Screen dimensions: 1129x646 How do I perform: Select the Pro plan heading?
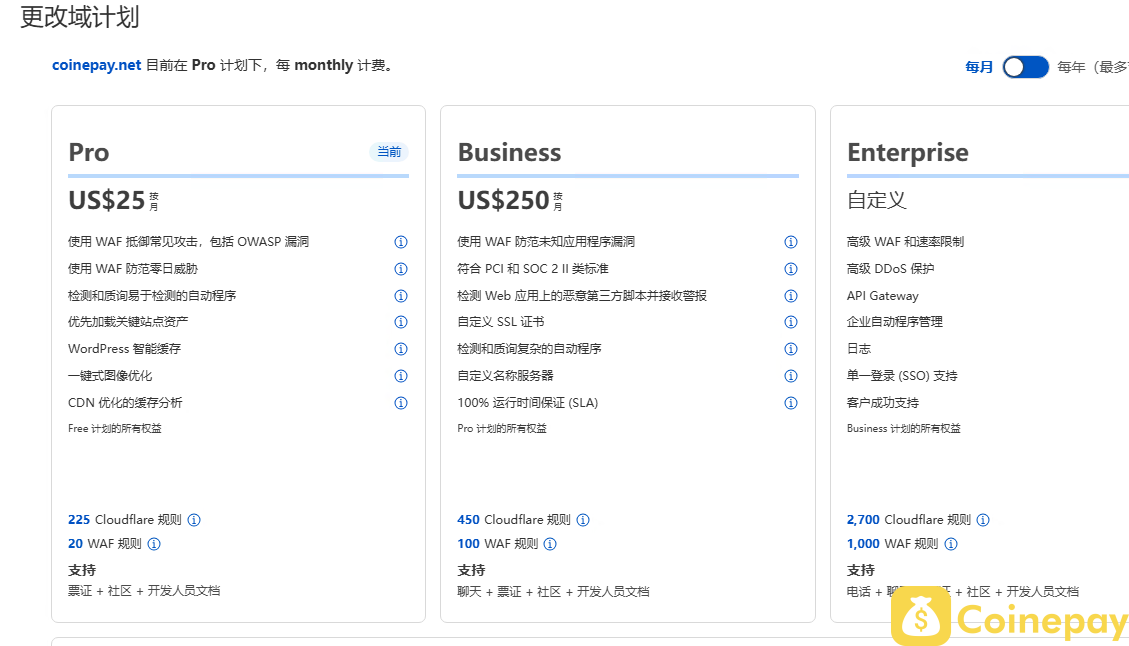pos(89,153)
